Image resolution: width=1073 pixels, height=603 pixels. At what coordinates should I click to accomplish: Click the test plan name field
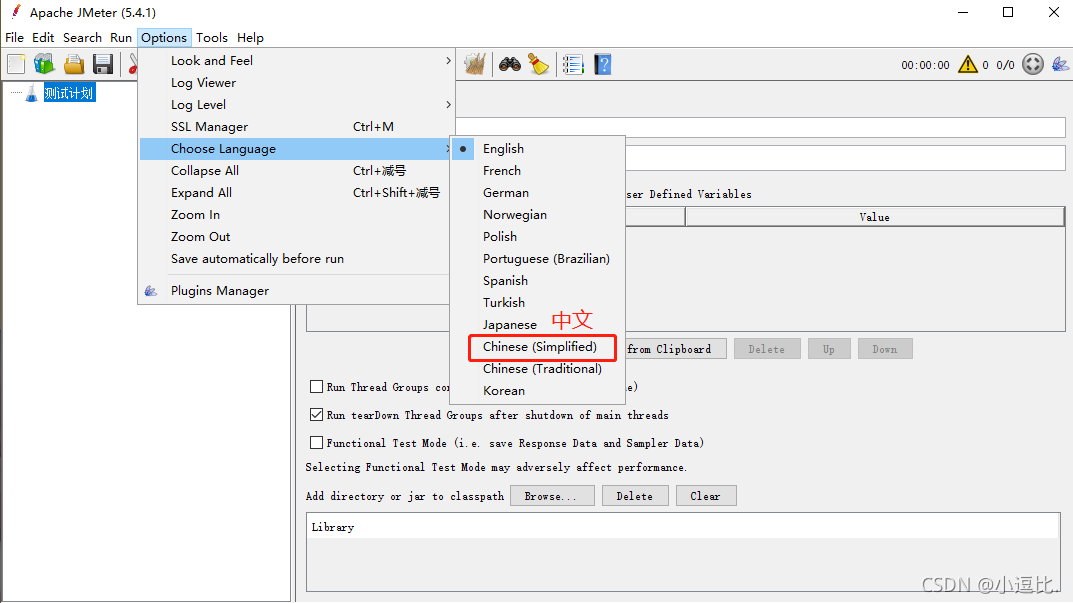point(760,127)
